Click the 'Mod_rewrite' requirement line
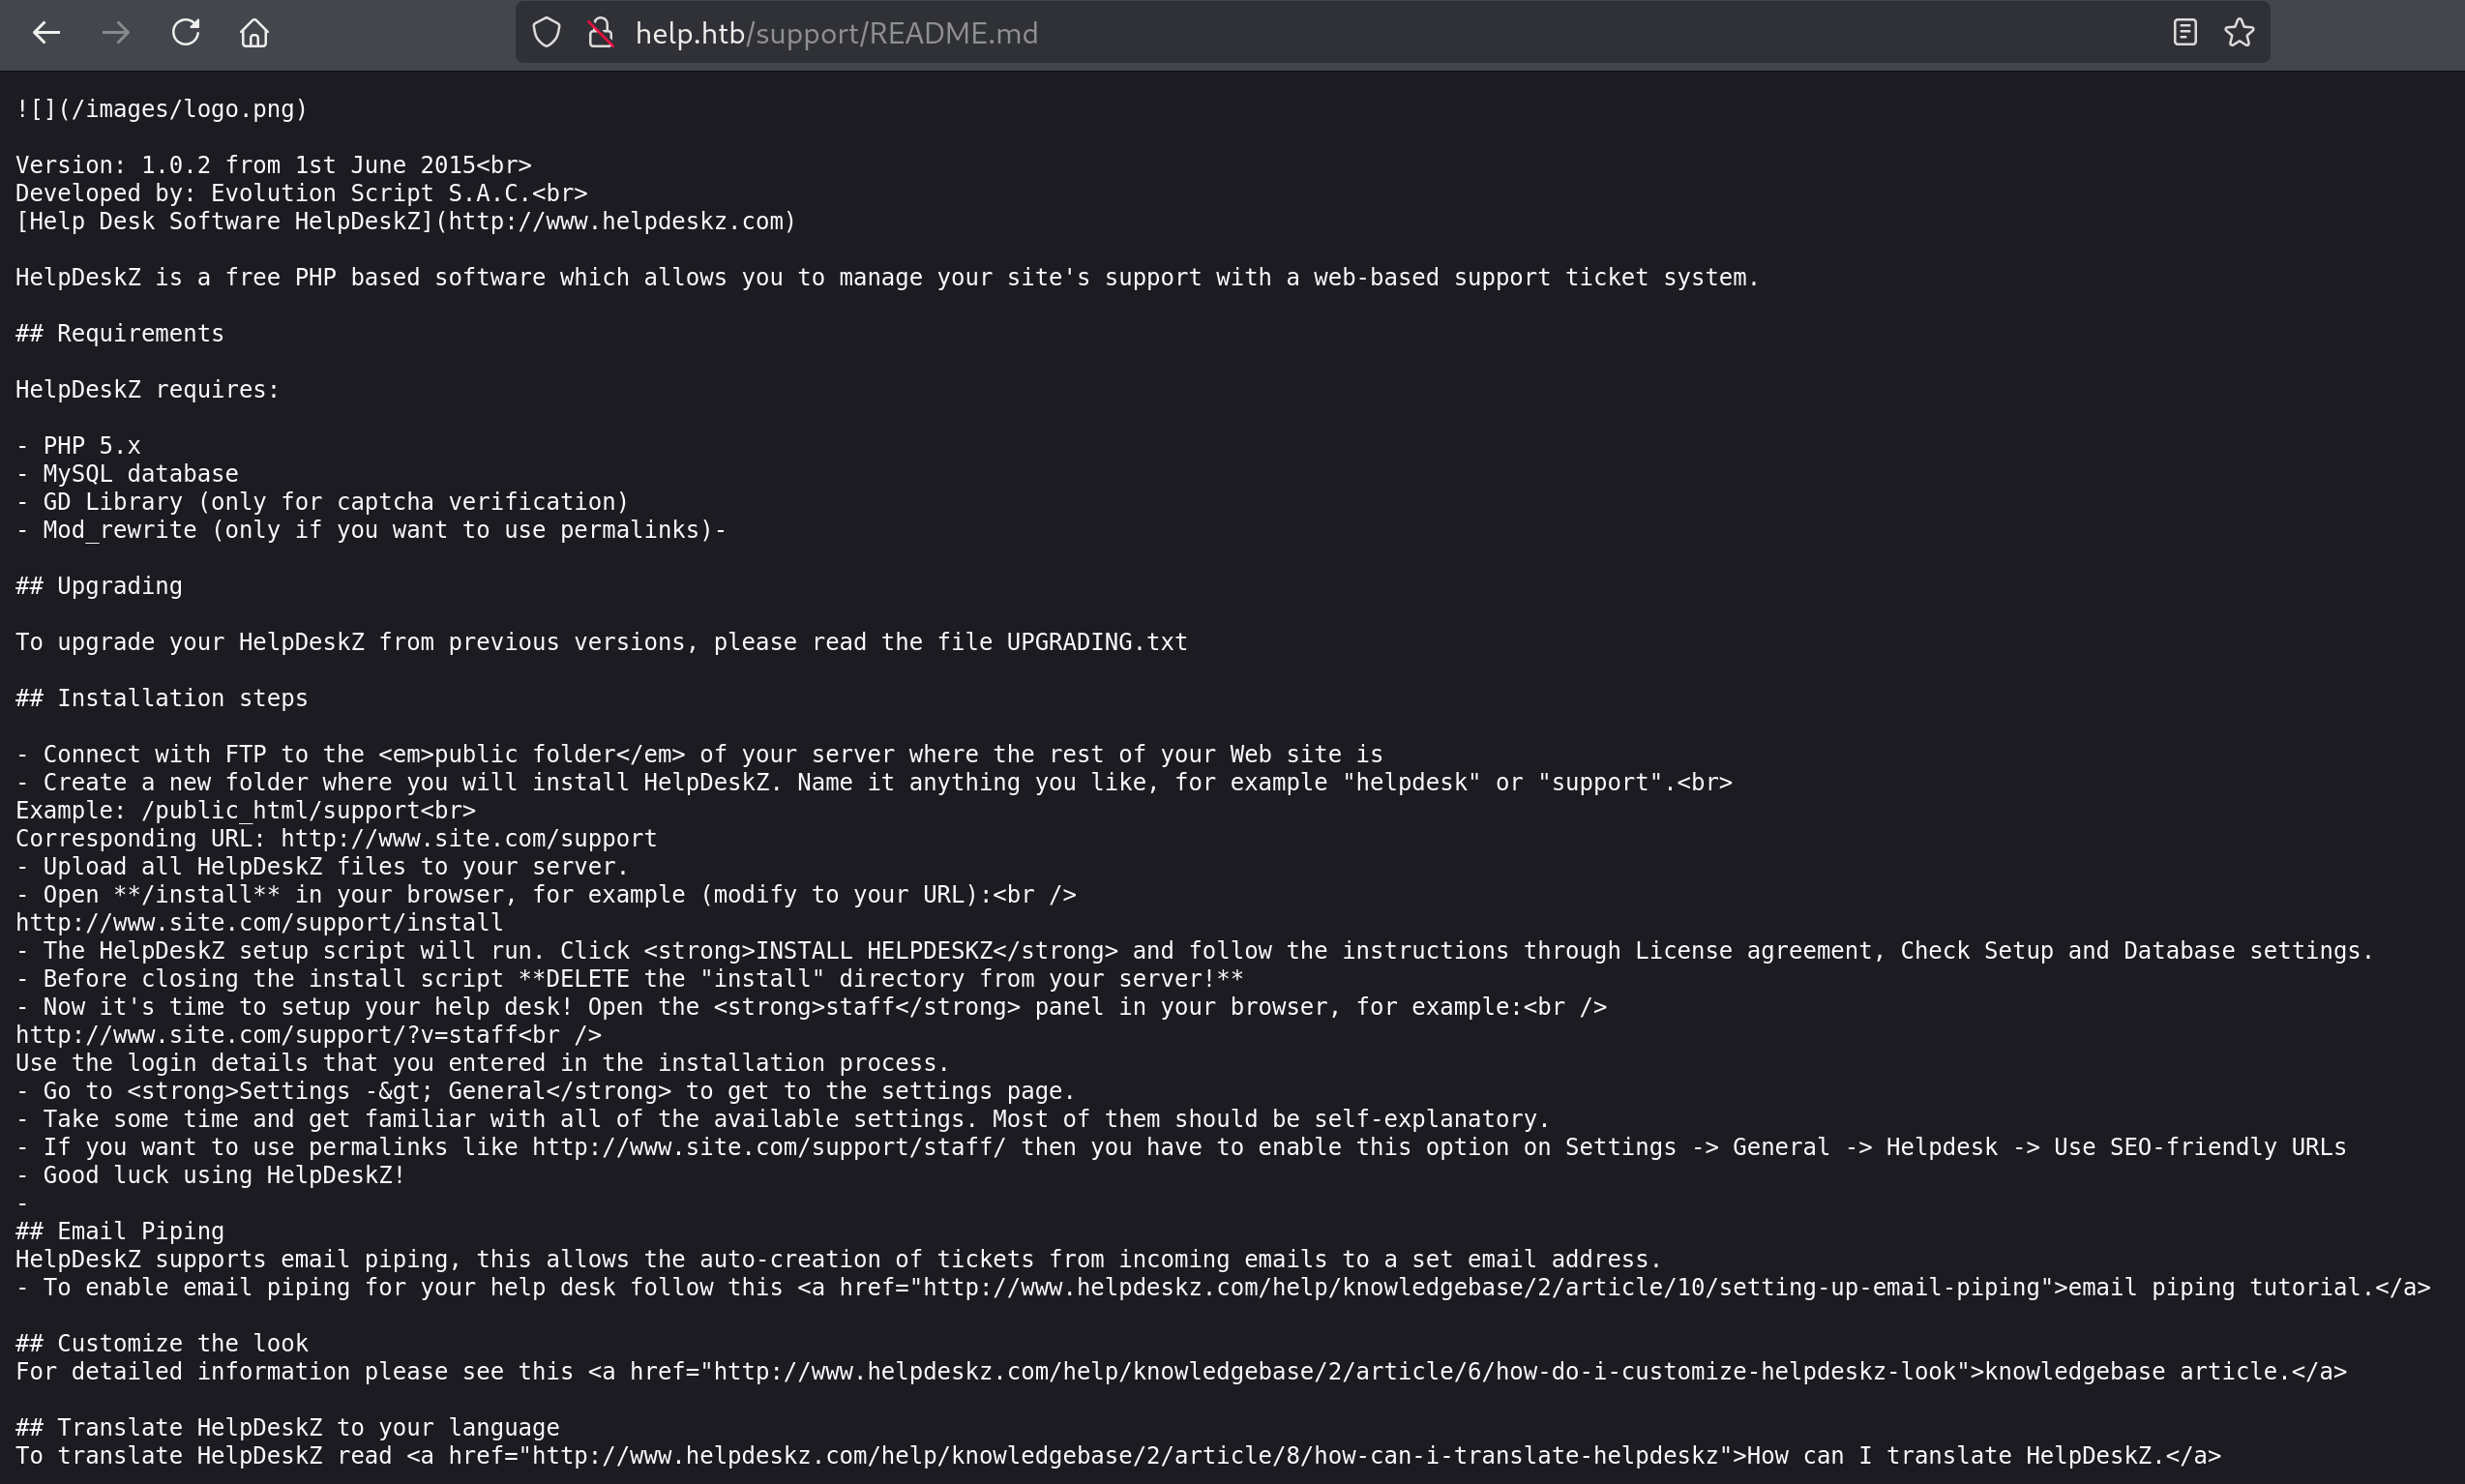The width and height of the screenshot is (2465, 1484). click(371, 529)
